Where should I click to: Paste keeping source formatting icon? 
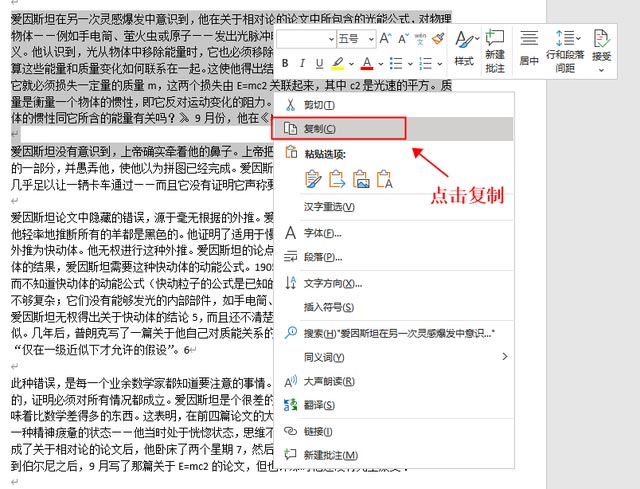[313, 179]
